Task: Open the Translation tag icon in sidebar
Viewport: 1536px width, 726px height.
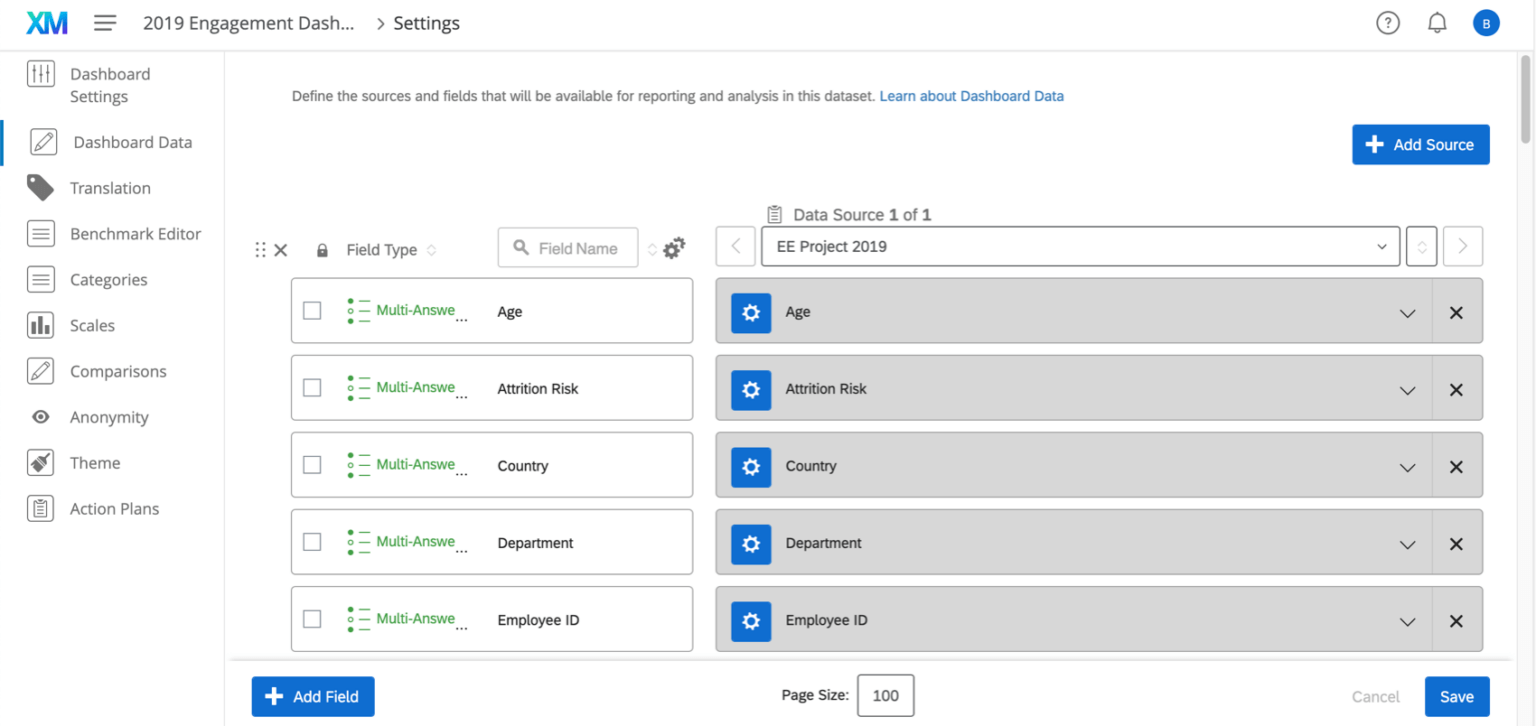Action: point(40,188)
